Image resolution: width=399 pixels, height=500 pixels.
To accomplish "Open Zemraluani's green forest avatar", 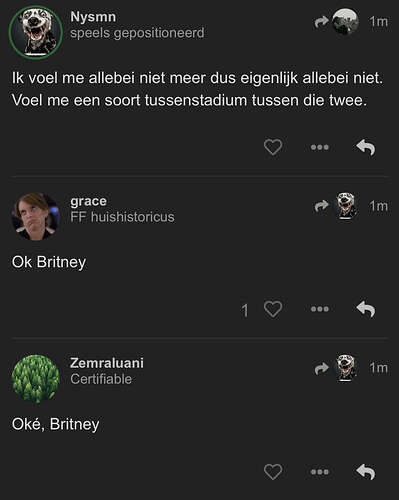I will (x=36, y=379).
